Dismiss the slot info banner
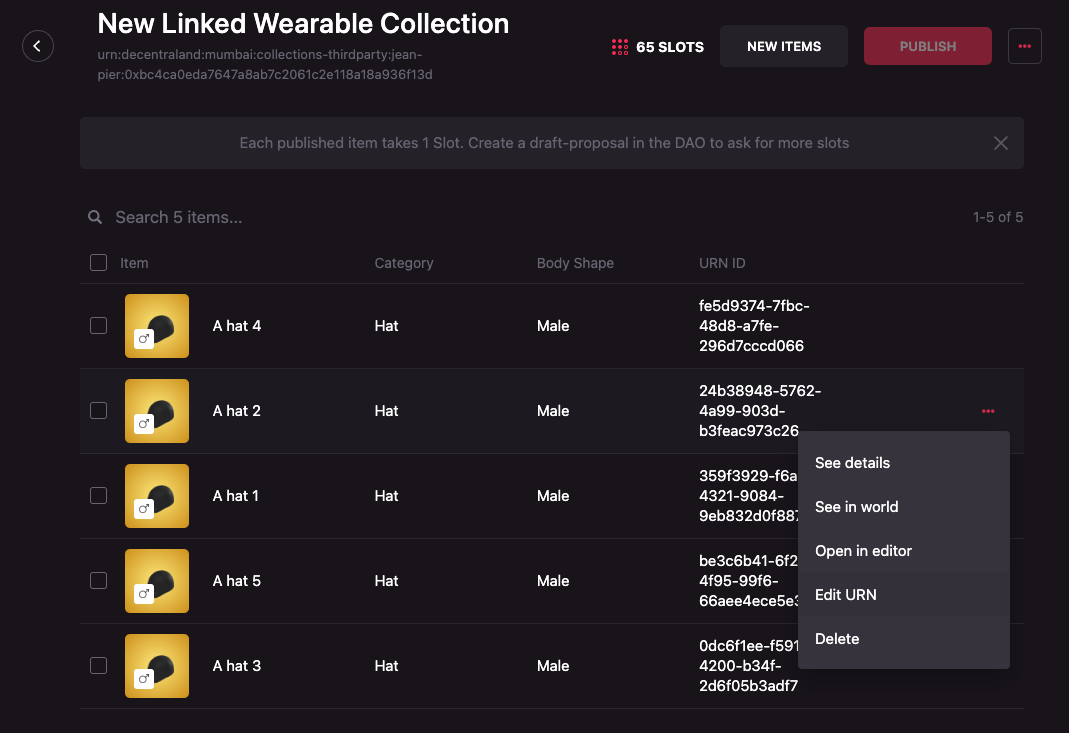The image size is (1069, 733). point(1000,143)
